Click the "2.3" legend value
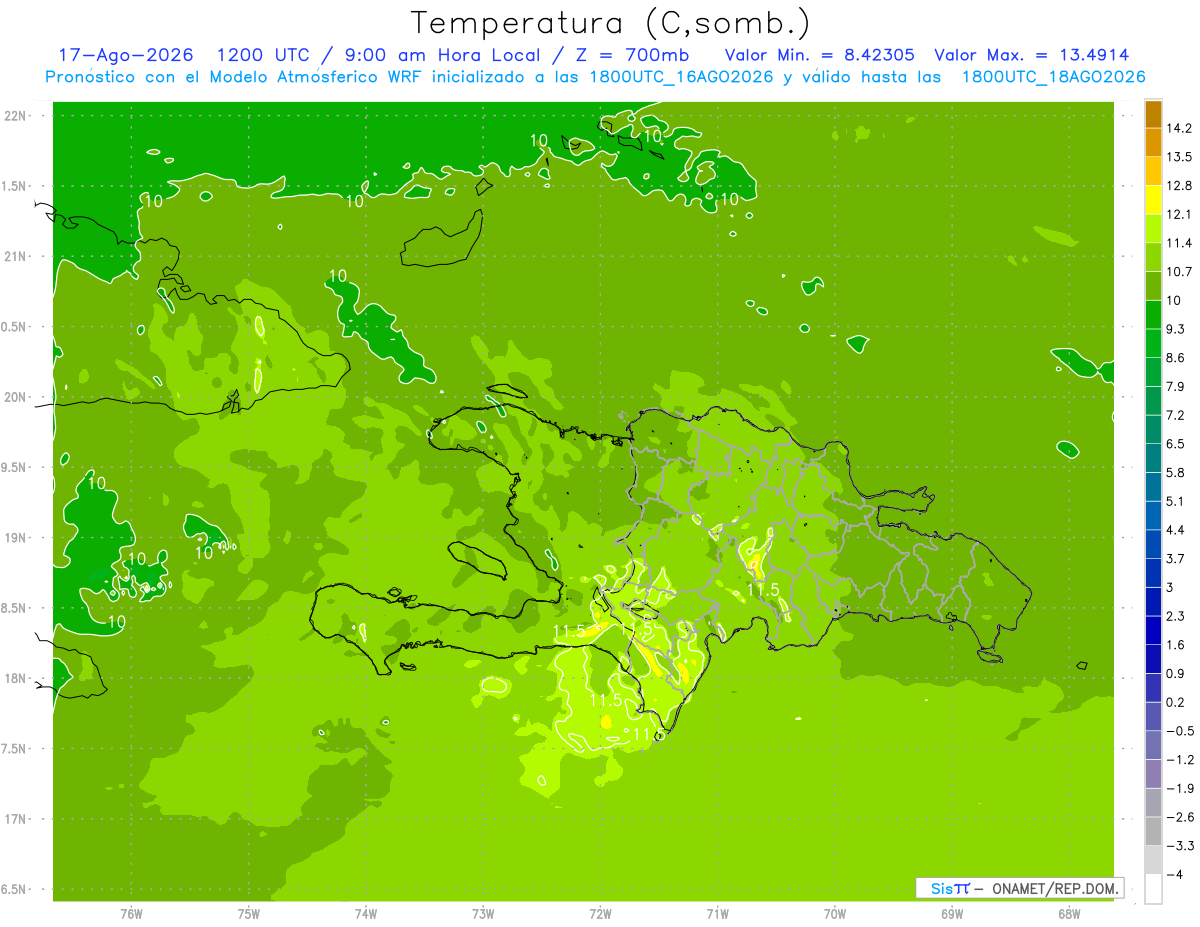Screen dimensions: 1200x927 pyautogui.click(x=1176, y=616)
